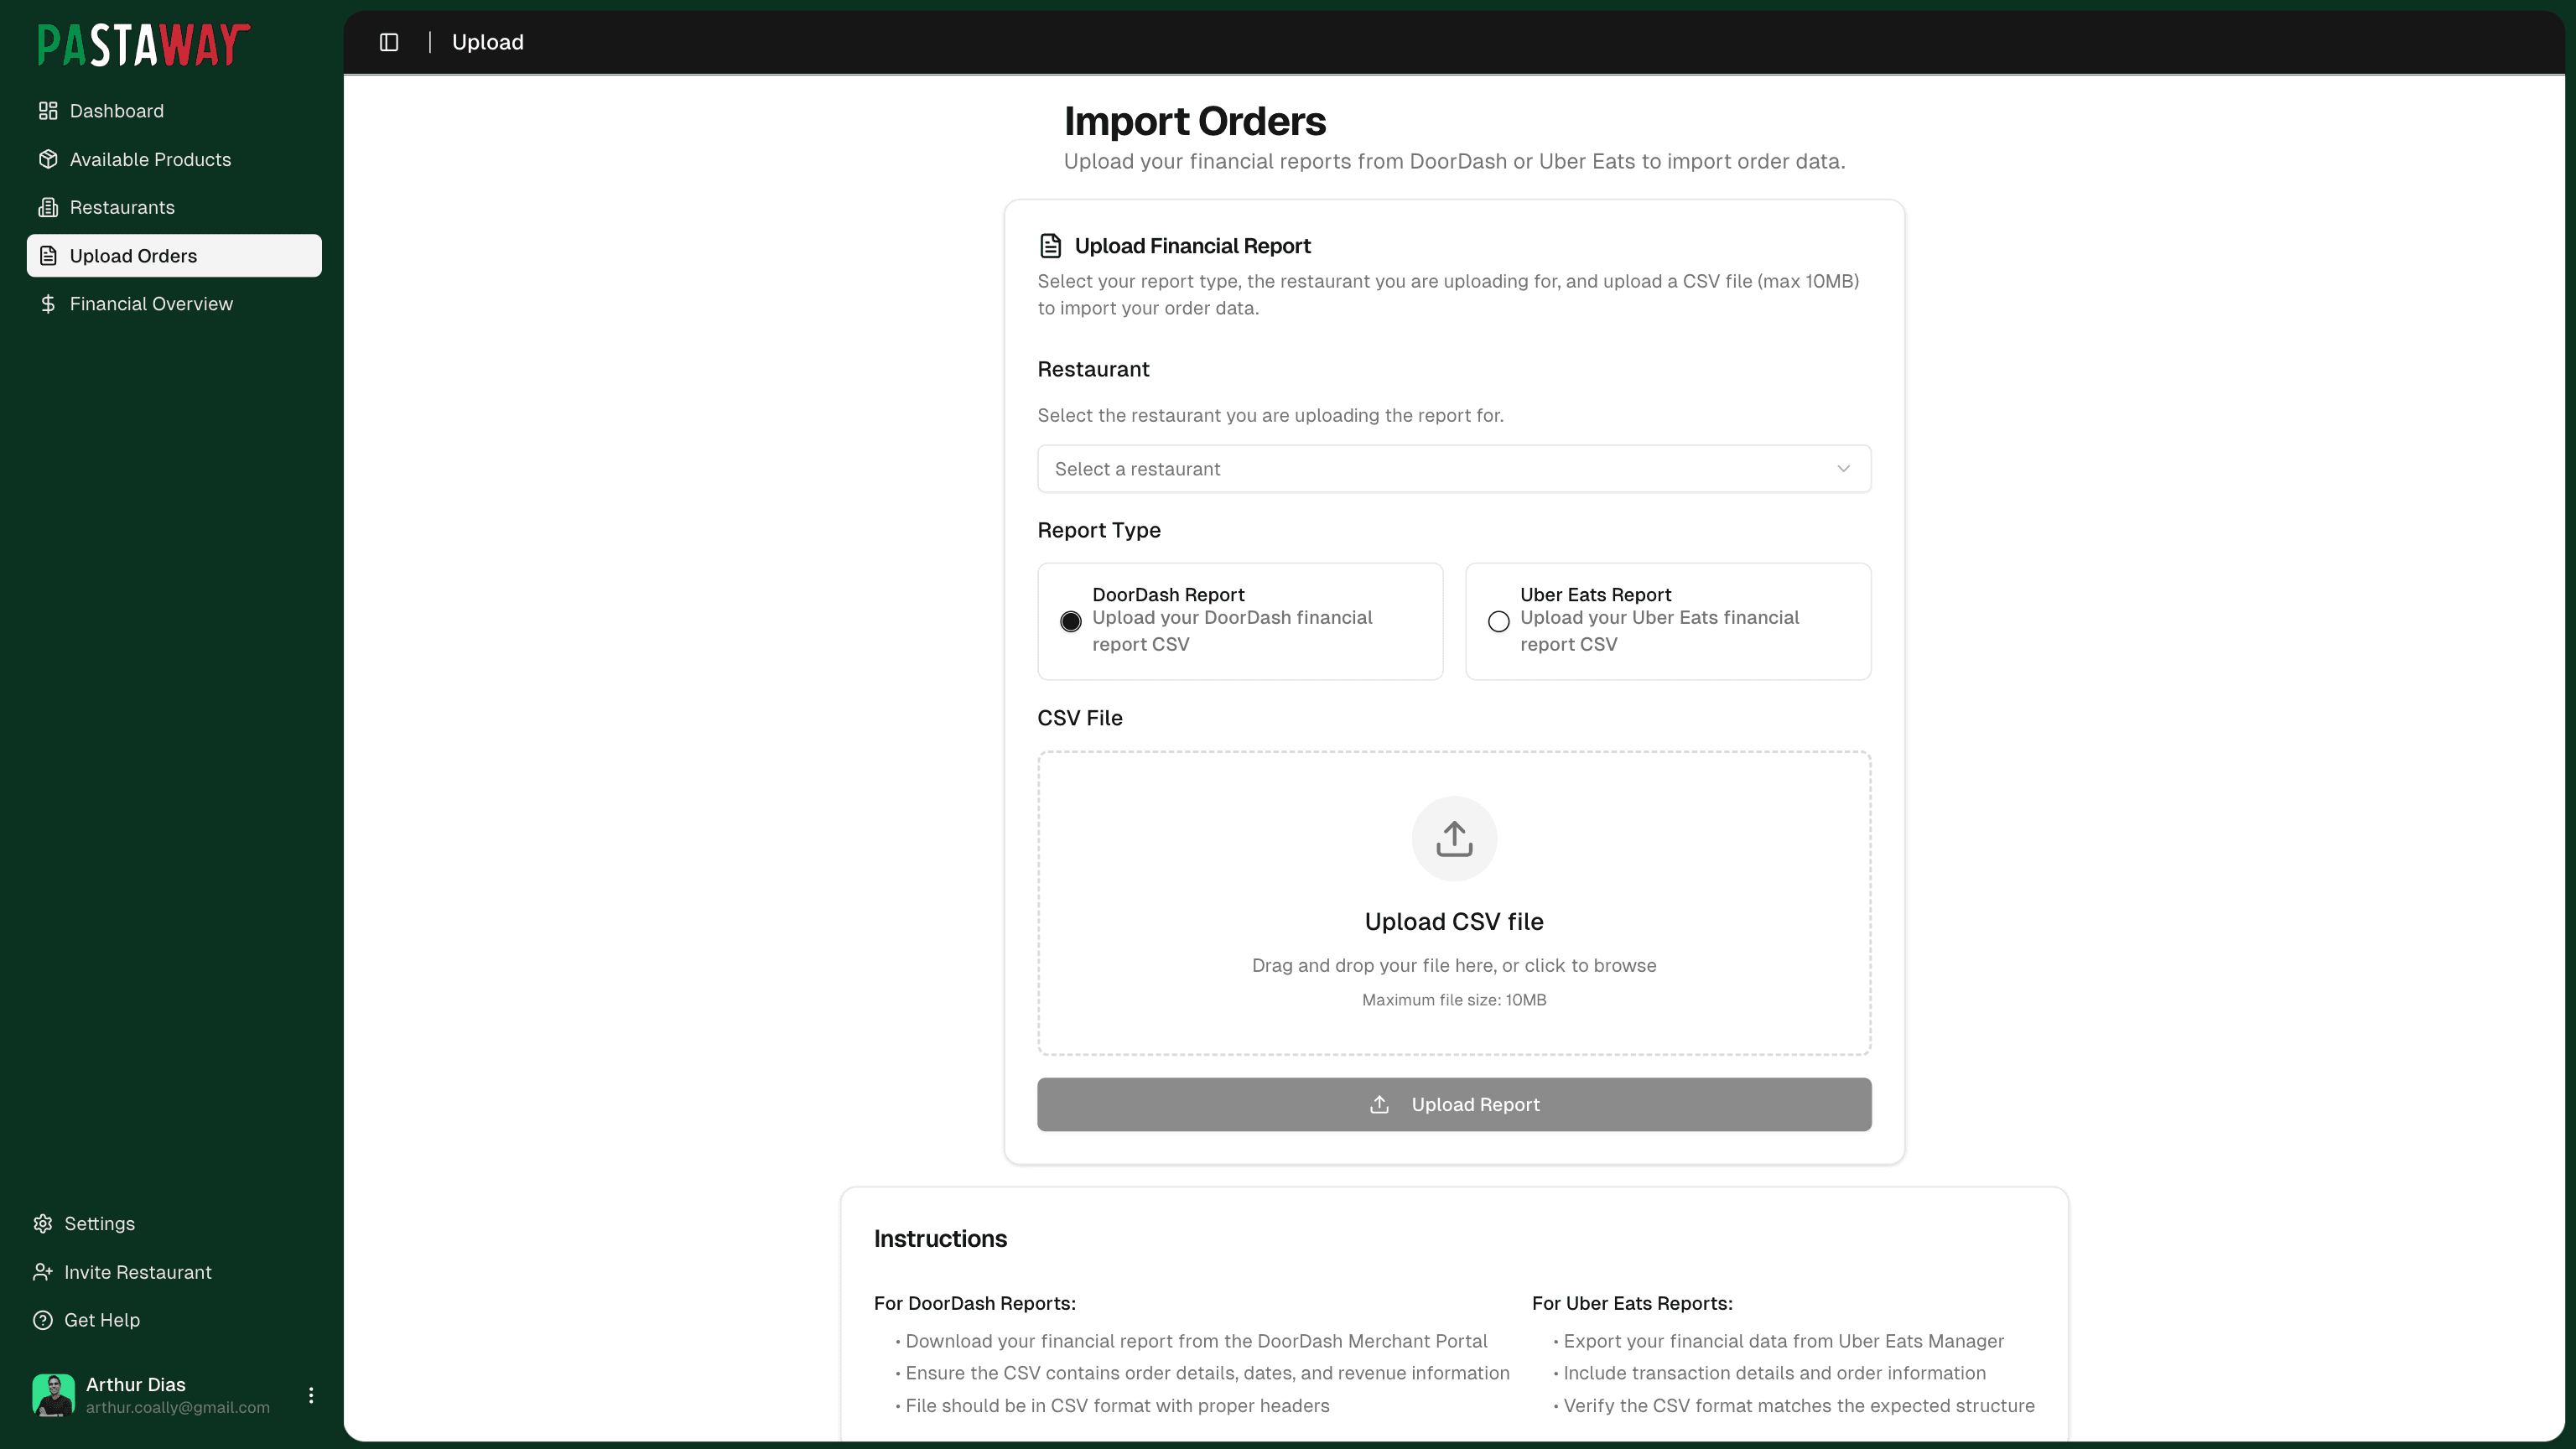Toggle the sidebar collapse icon
2576x1449 pixels.
389,42
